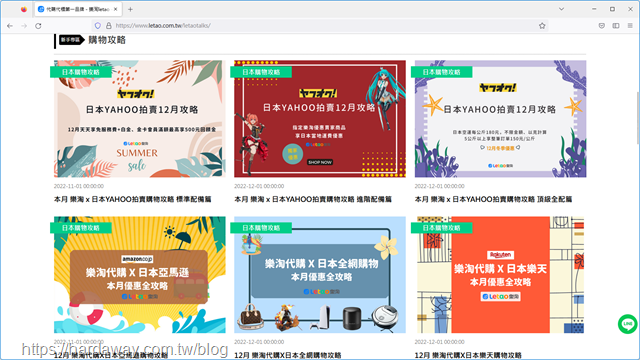Select the 樂淘letao browser tab
Screen dimensions: 640x360
(x=78, y=9)
